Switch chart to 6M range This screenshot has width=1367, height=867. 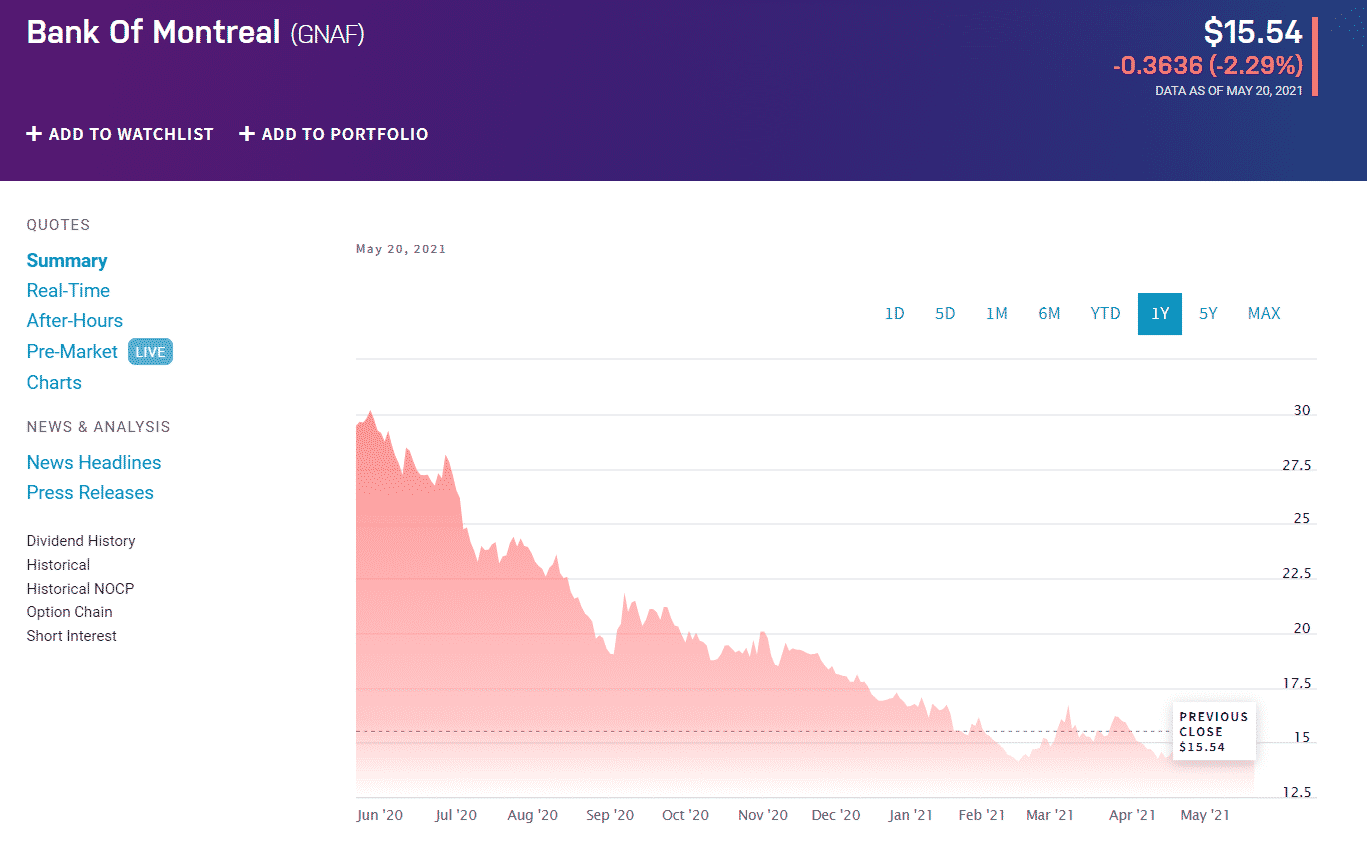1049,314
